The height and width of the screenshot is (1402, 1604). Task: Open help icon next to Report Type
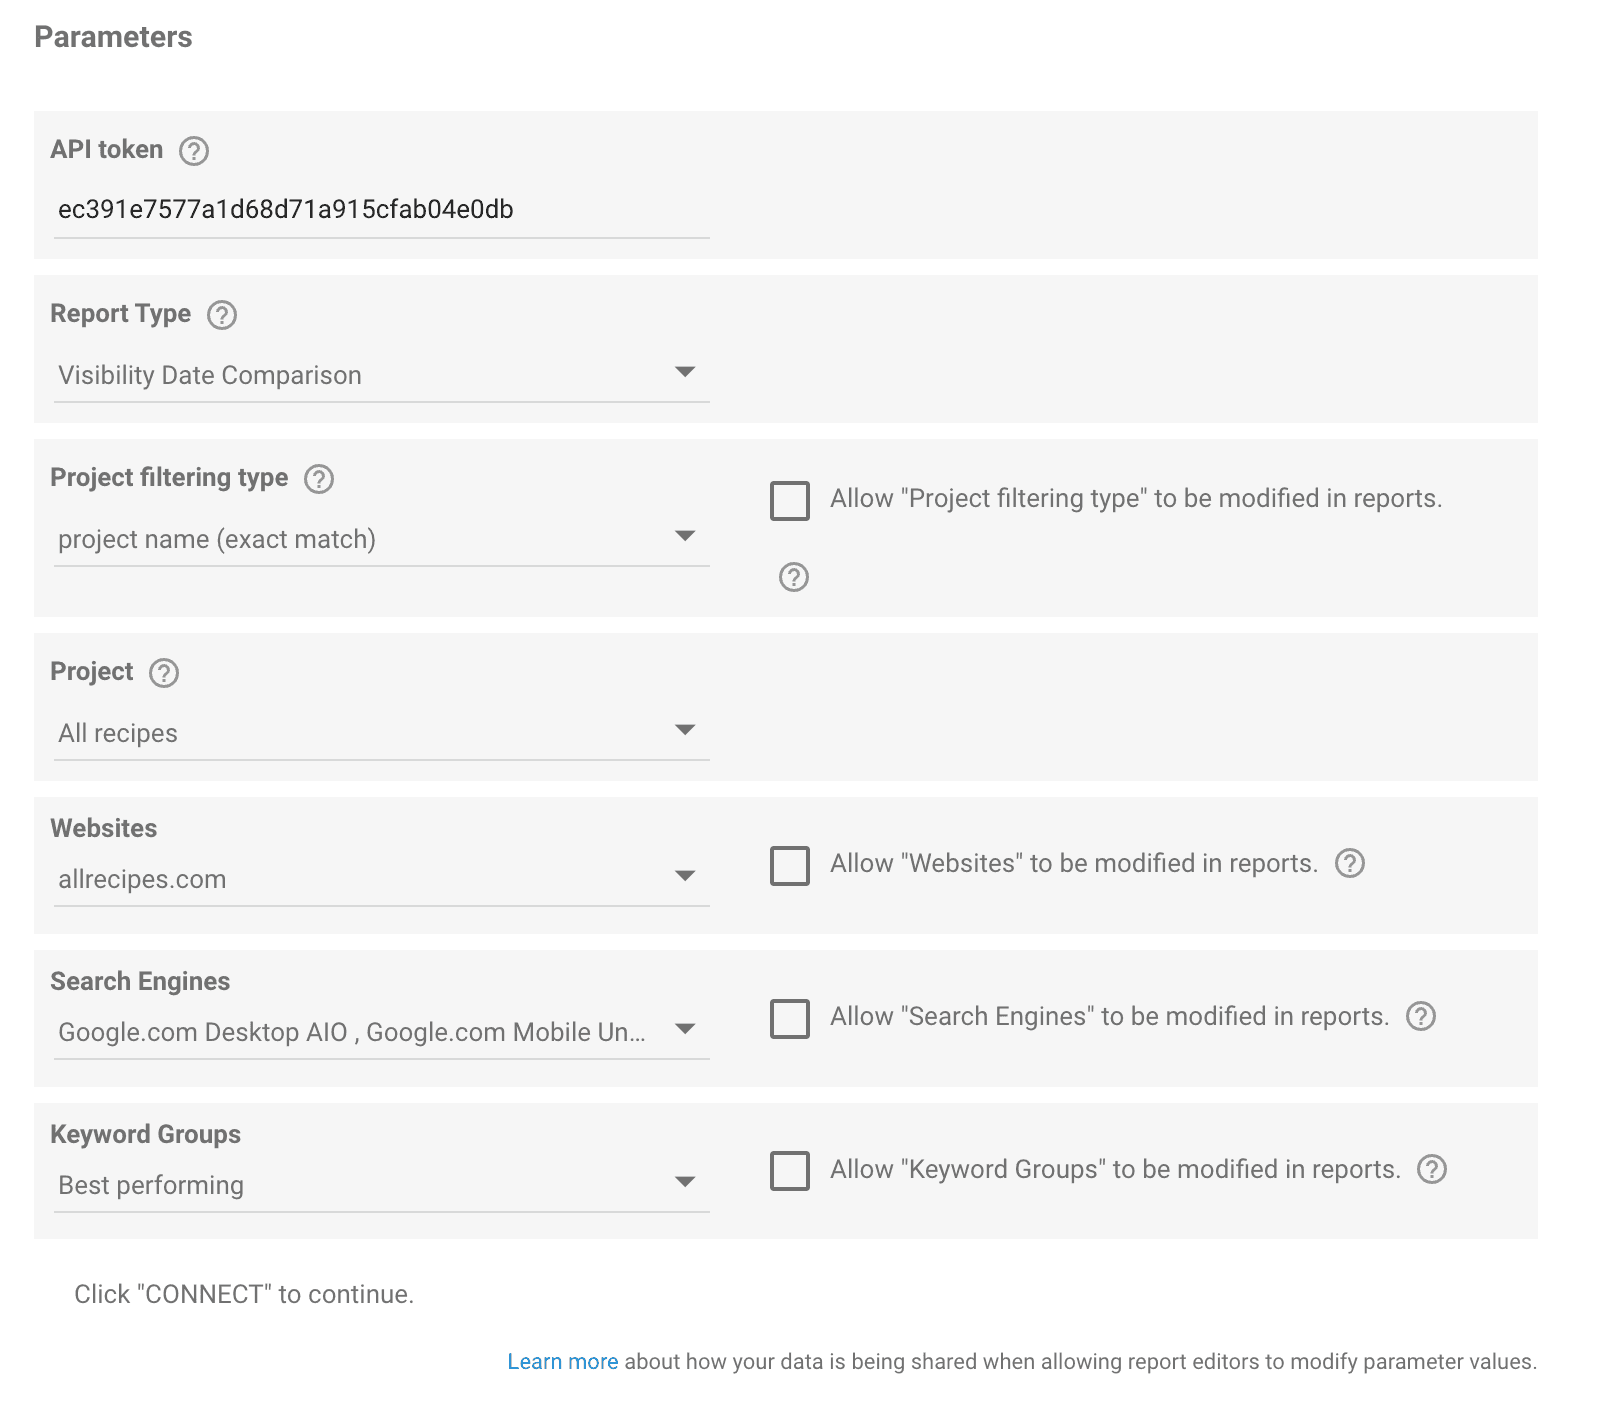click(x=221, y=315)
